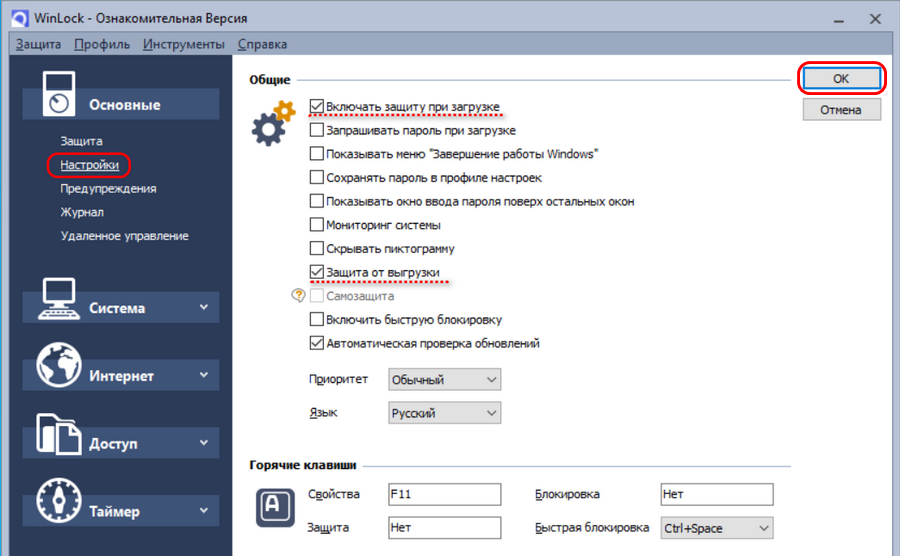Click the Система computer monitor icon

click(x=60, y=299)
